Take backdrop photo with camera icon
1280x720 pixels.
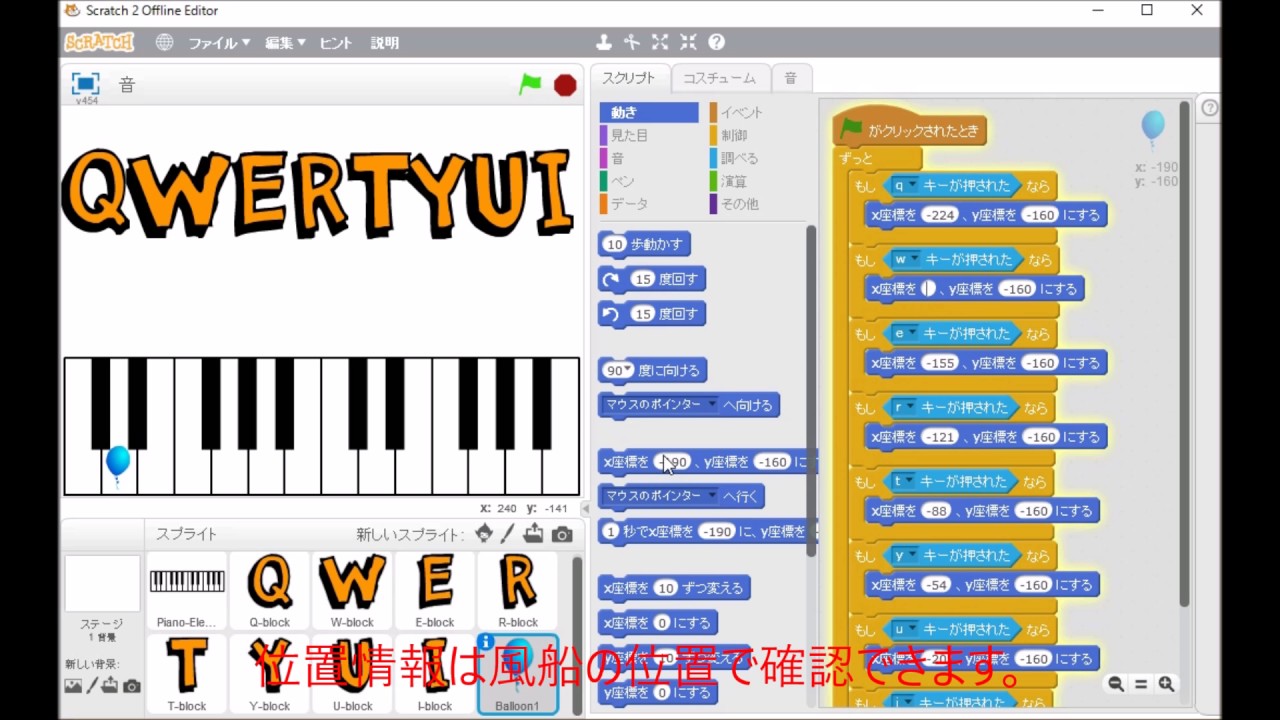pos(131,686)
